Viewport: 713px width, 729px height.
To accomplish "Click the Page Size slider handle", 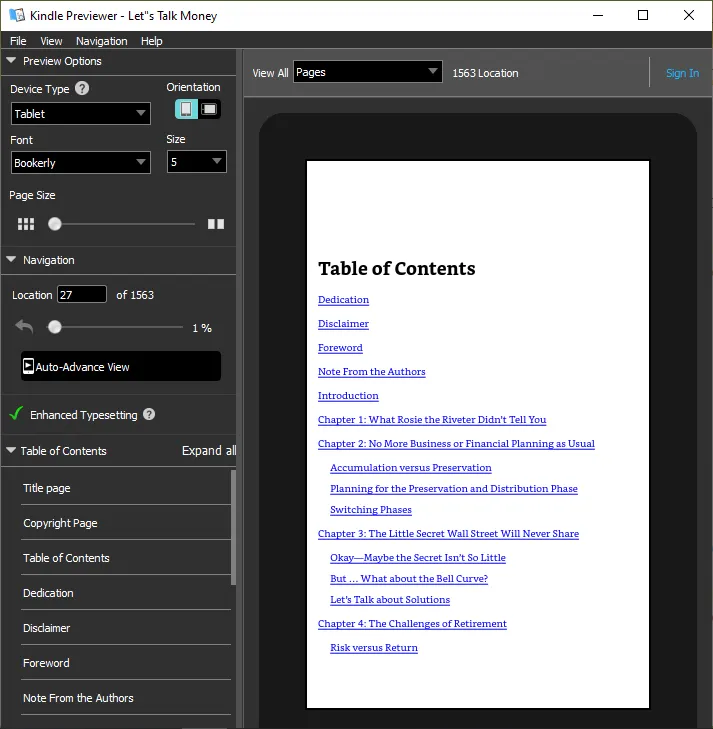I will click(x=55, y=224).
